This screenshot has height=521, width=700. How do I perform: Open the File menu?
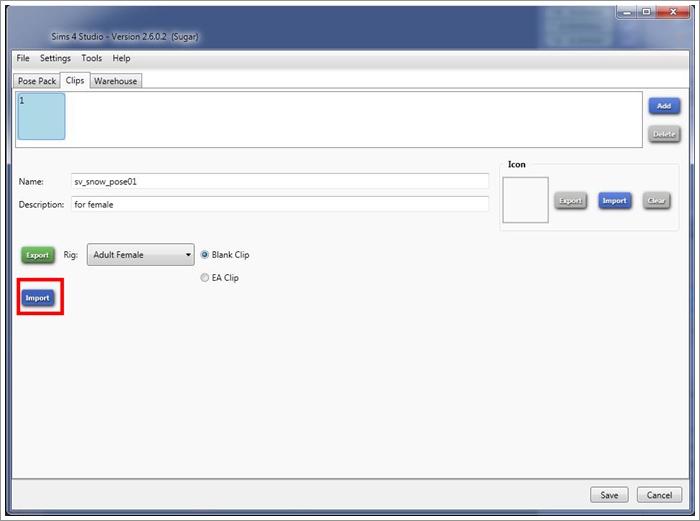23,59
